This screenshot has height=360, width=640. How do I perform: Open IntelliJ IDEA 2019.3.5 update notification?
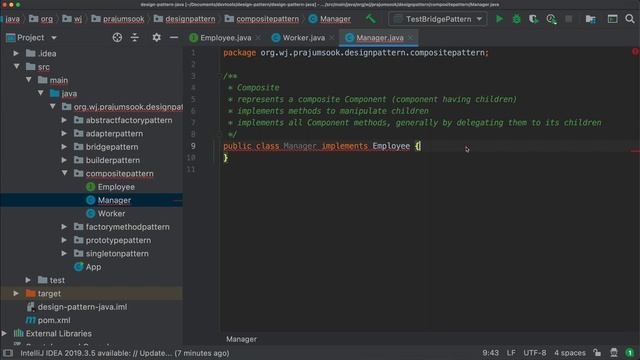click(x=124, y=353)
